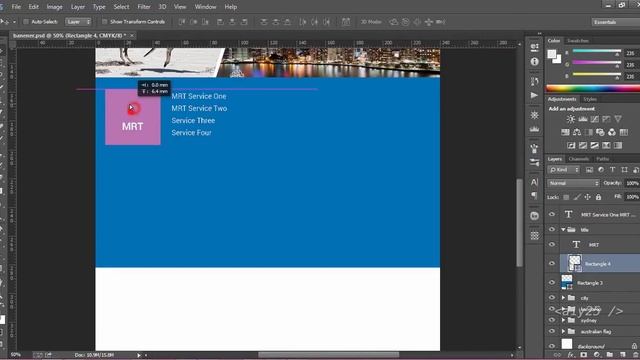Click the Levels adjustment icon

583,119
